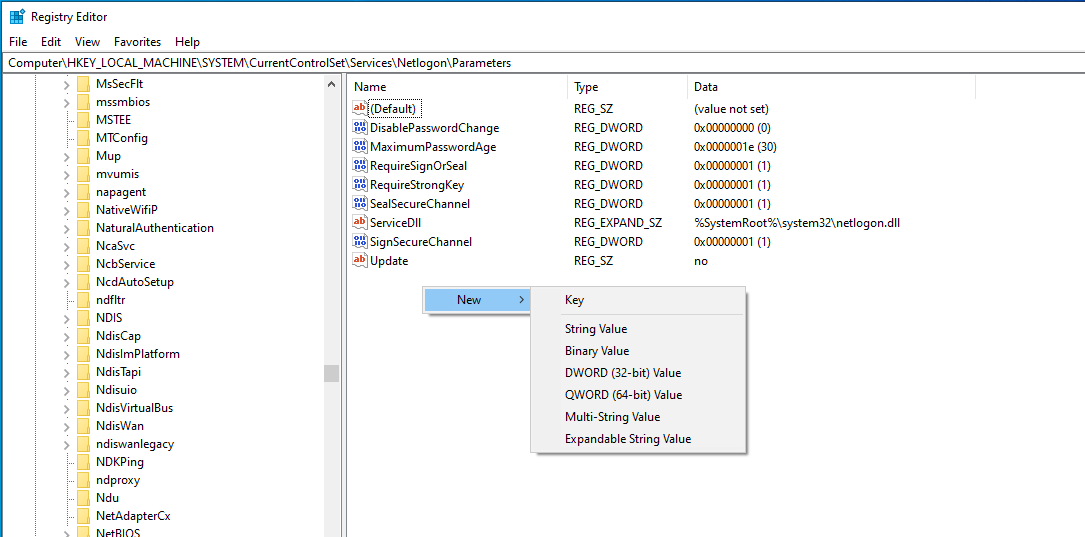1085x537 pixels.
Task: Click the folder icon of Mup key
Action: point(84,156)
